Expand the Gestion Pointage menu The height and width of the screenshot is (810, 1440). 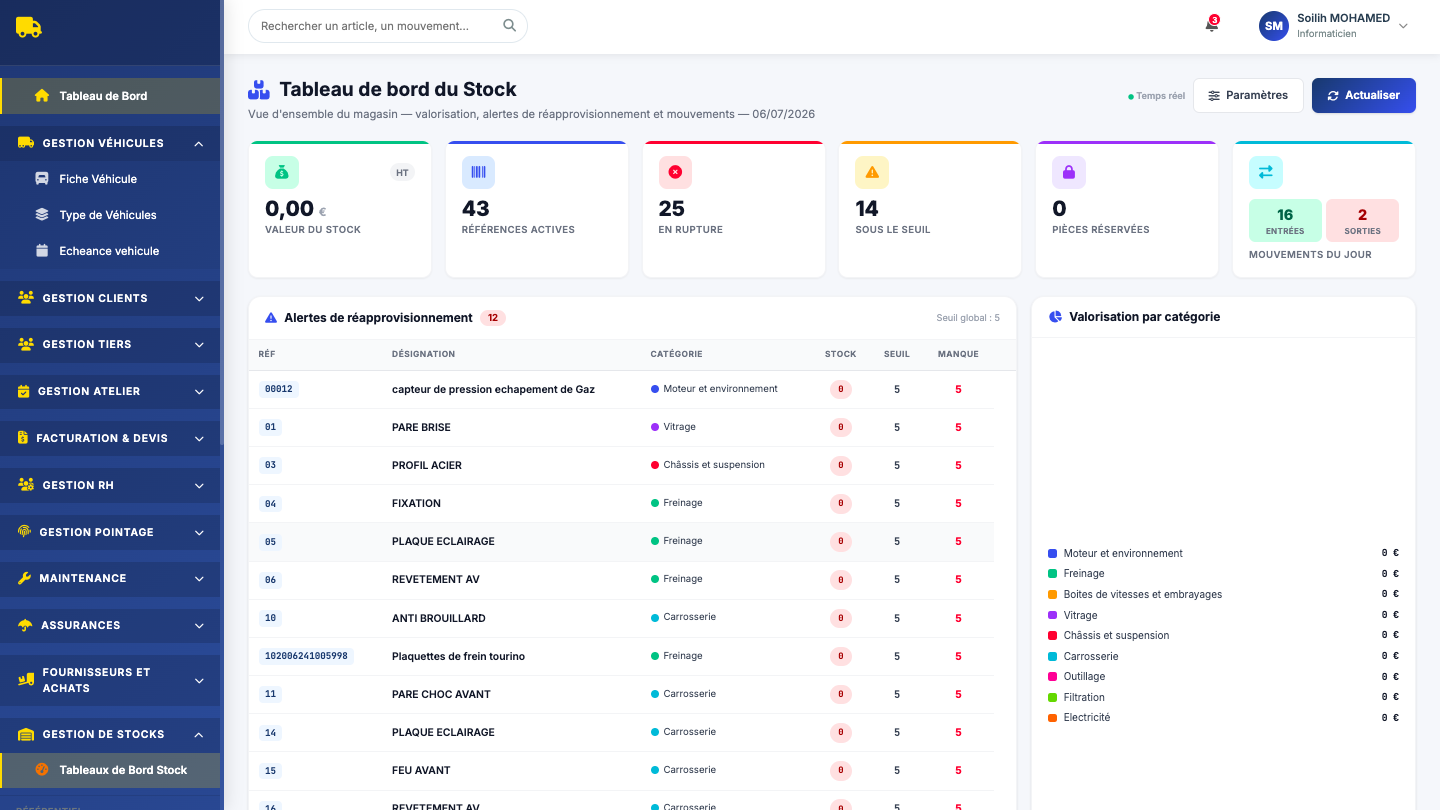pyautogui.click(x=110, y=532)
